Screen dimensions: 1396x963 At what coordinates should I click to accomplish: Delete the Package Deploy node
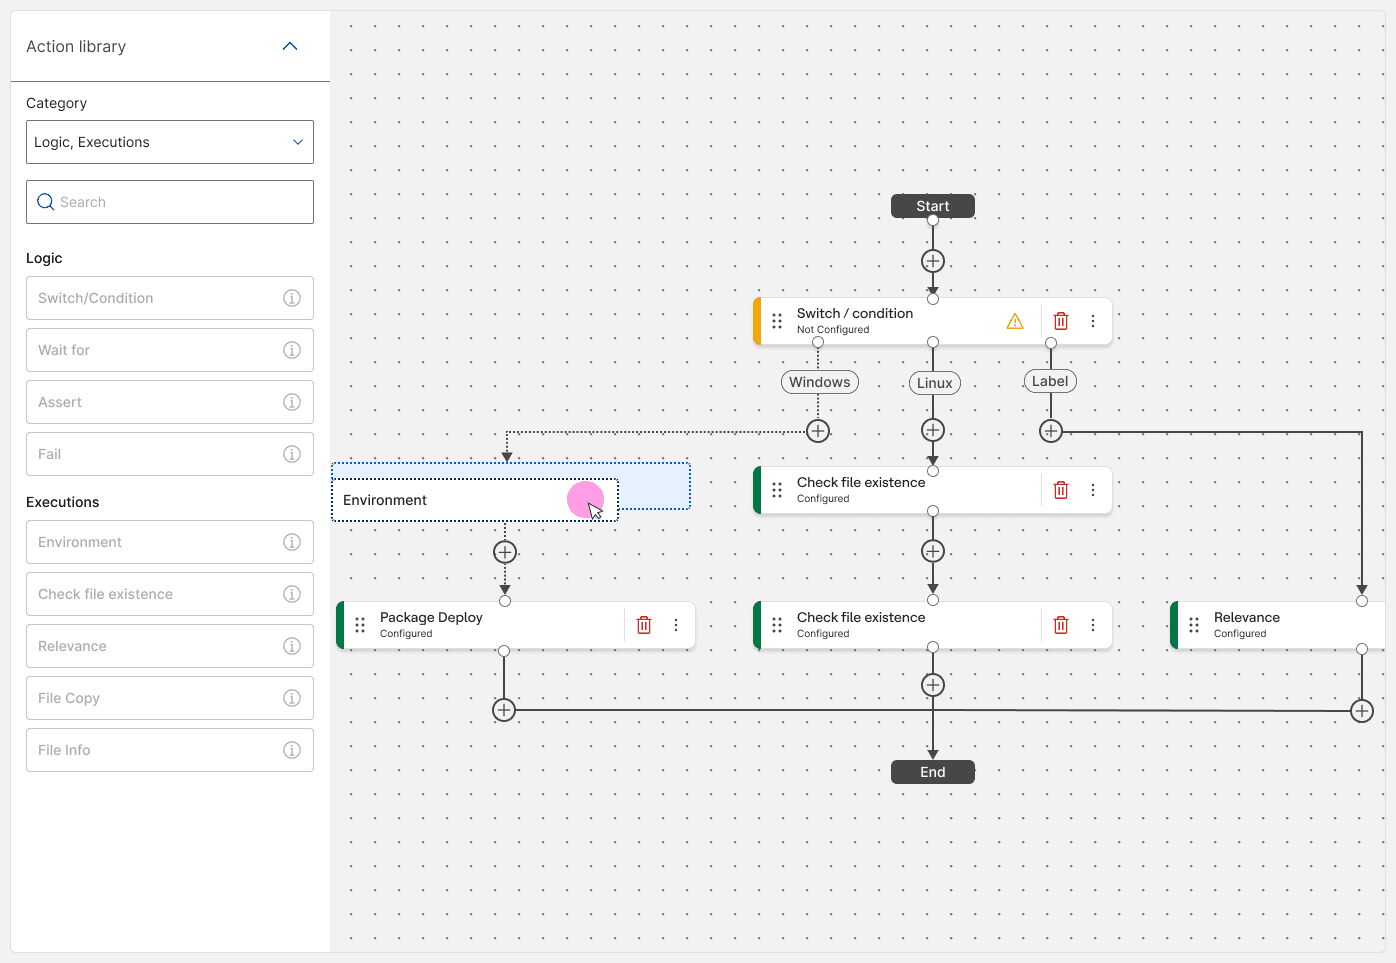644,625
